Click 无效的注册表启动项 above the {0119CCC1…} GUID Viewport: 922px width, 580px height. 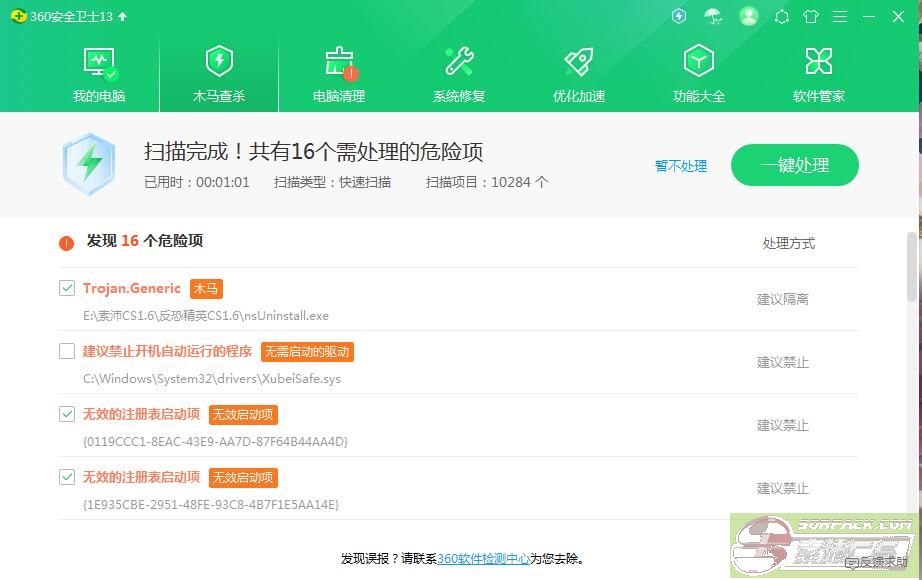(x=141, y=414)
